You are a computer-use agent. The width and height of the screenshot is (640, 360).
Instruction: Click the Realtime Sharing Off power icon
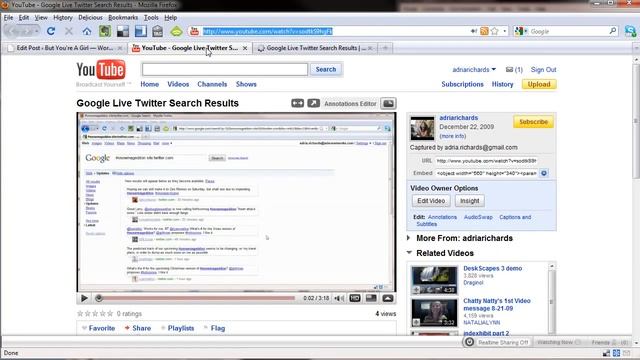(469, 342)
